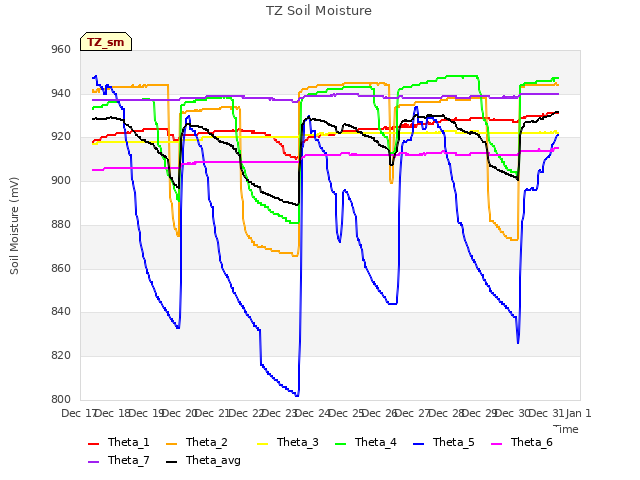
Task: Toggle Theta_avg legend entry
Action: 203,460
